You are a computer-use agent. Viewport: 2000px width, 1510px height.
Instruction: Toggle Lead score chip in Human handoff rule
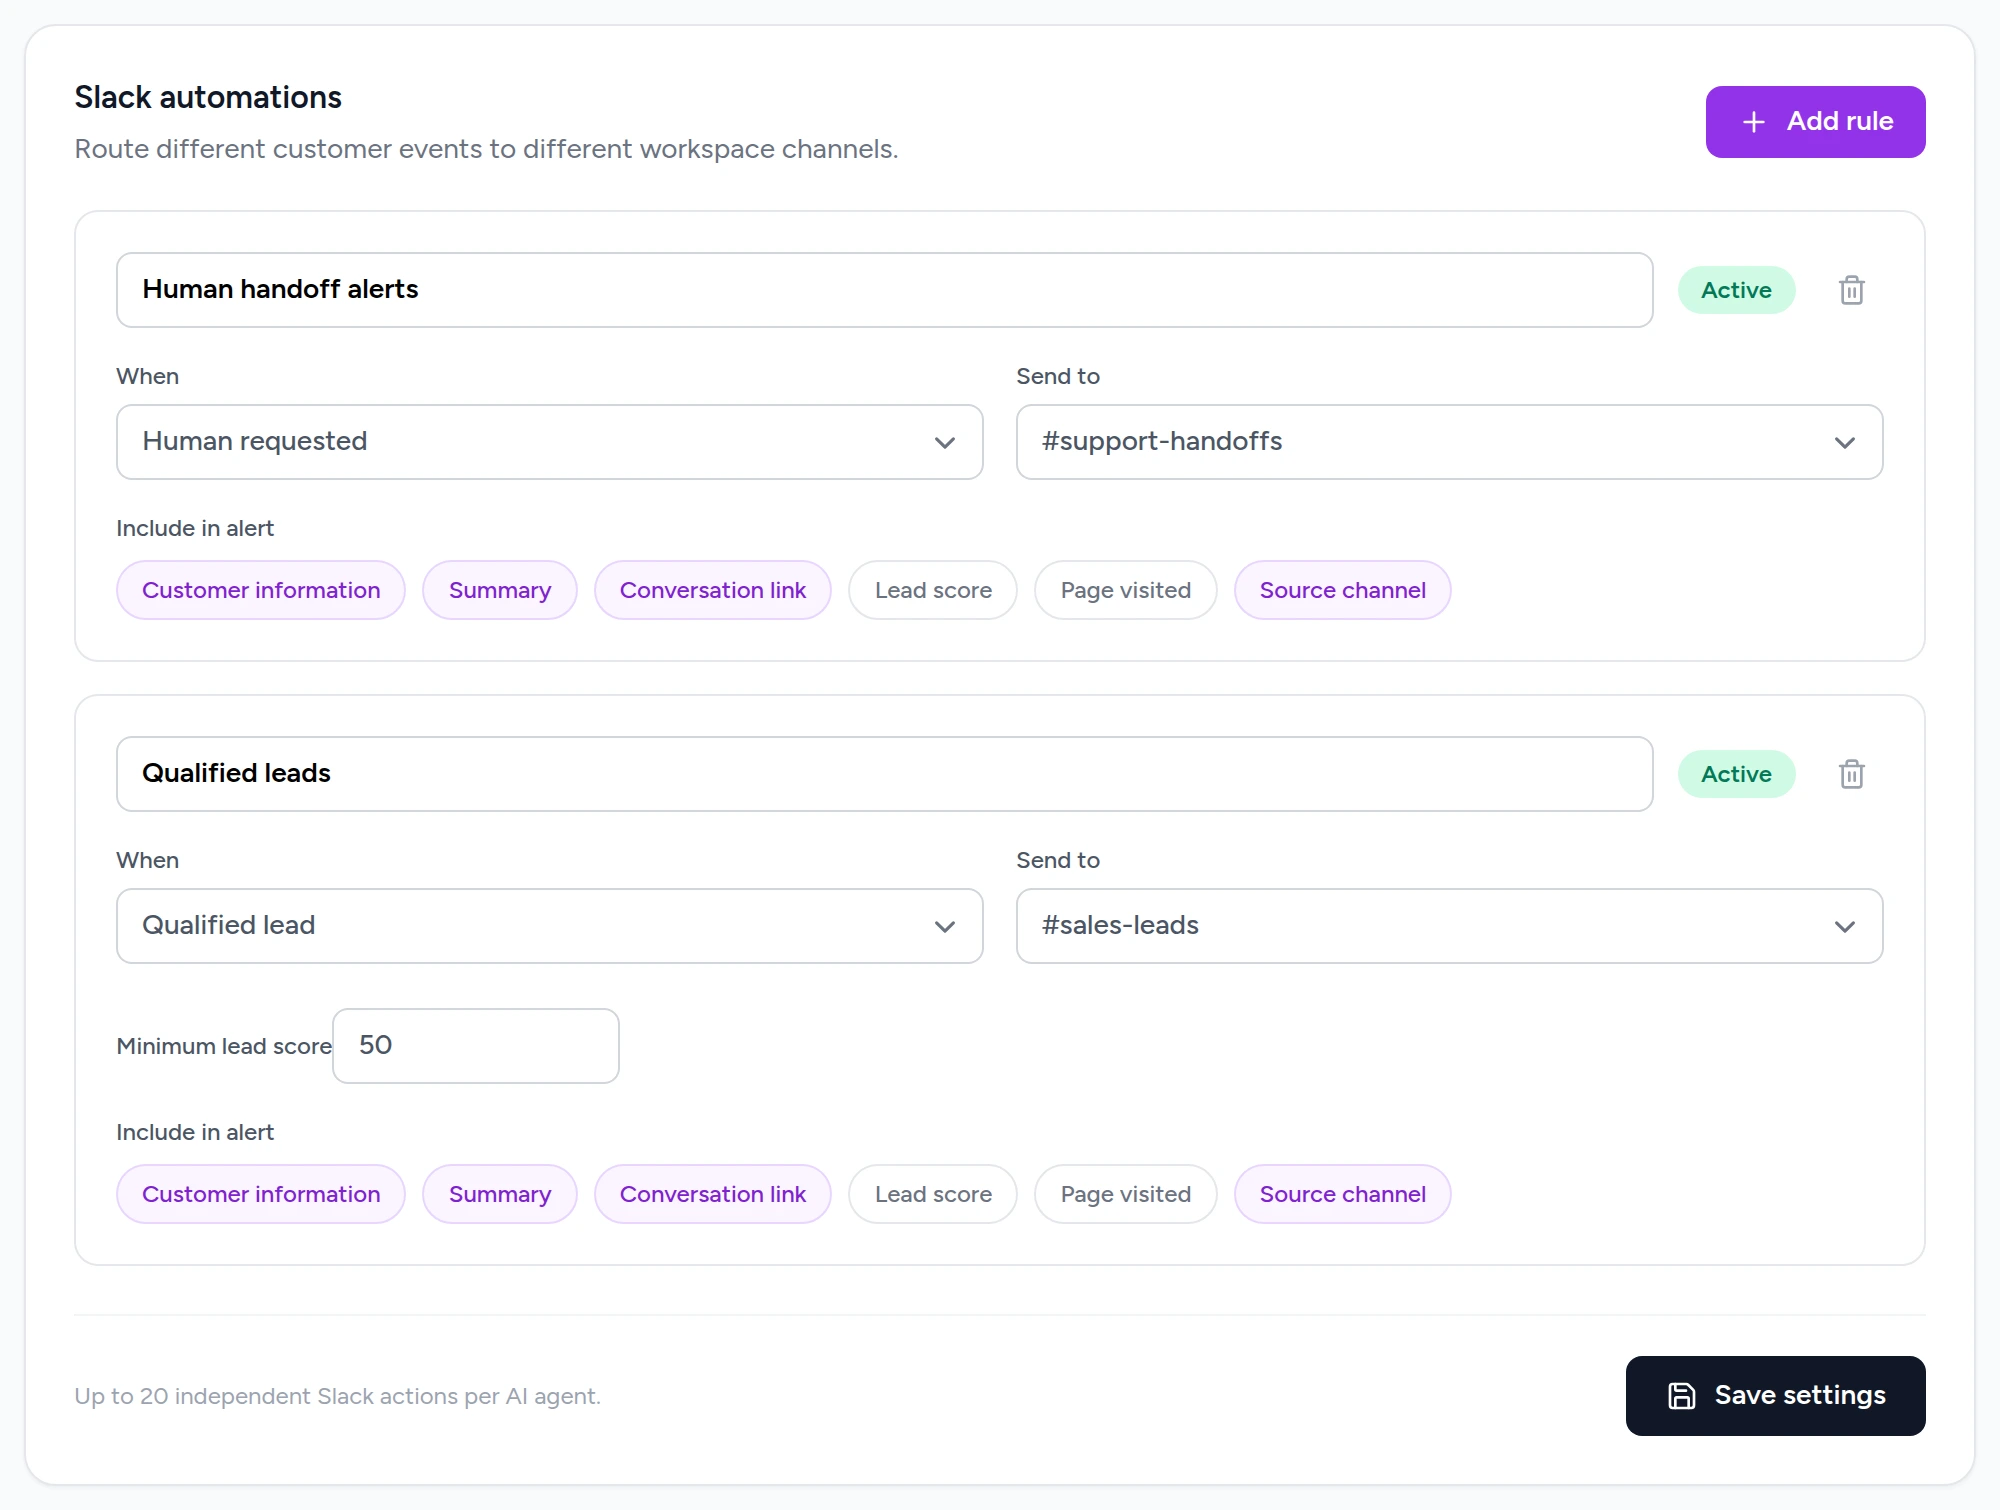tap(933, 590)
